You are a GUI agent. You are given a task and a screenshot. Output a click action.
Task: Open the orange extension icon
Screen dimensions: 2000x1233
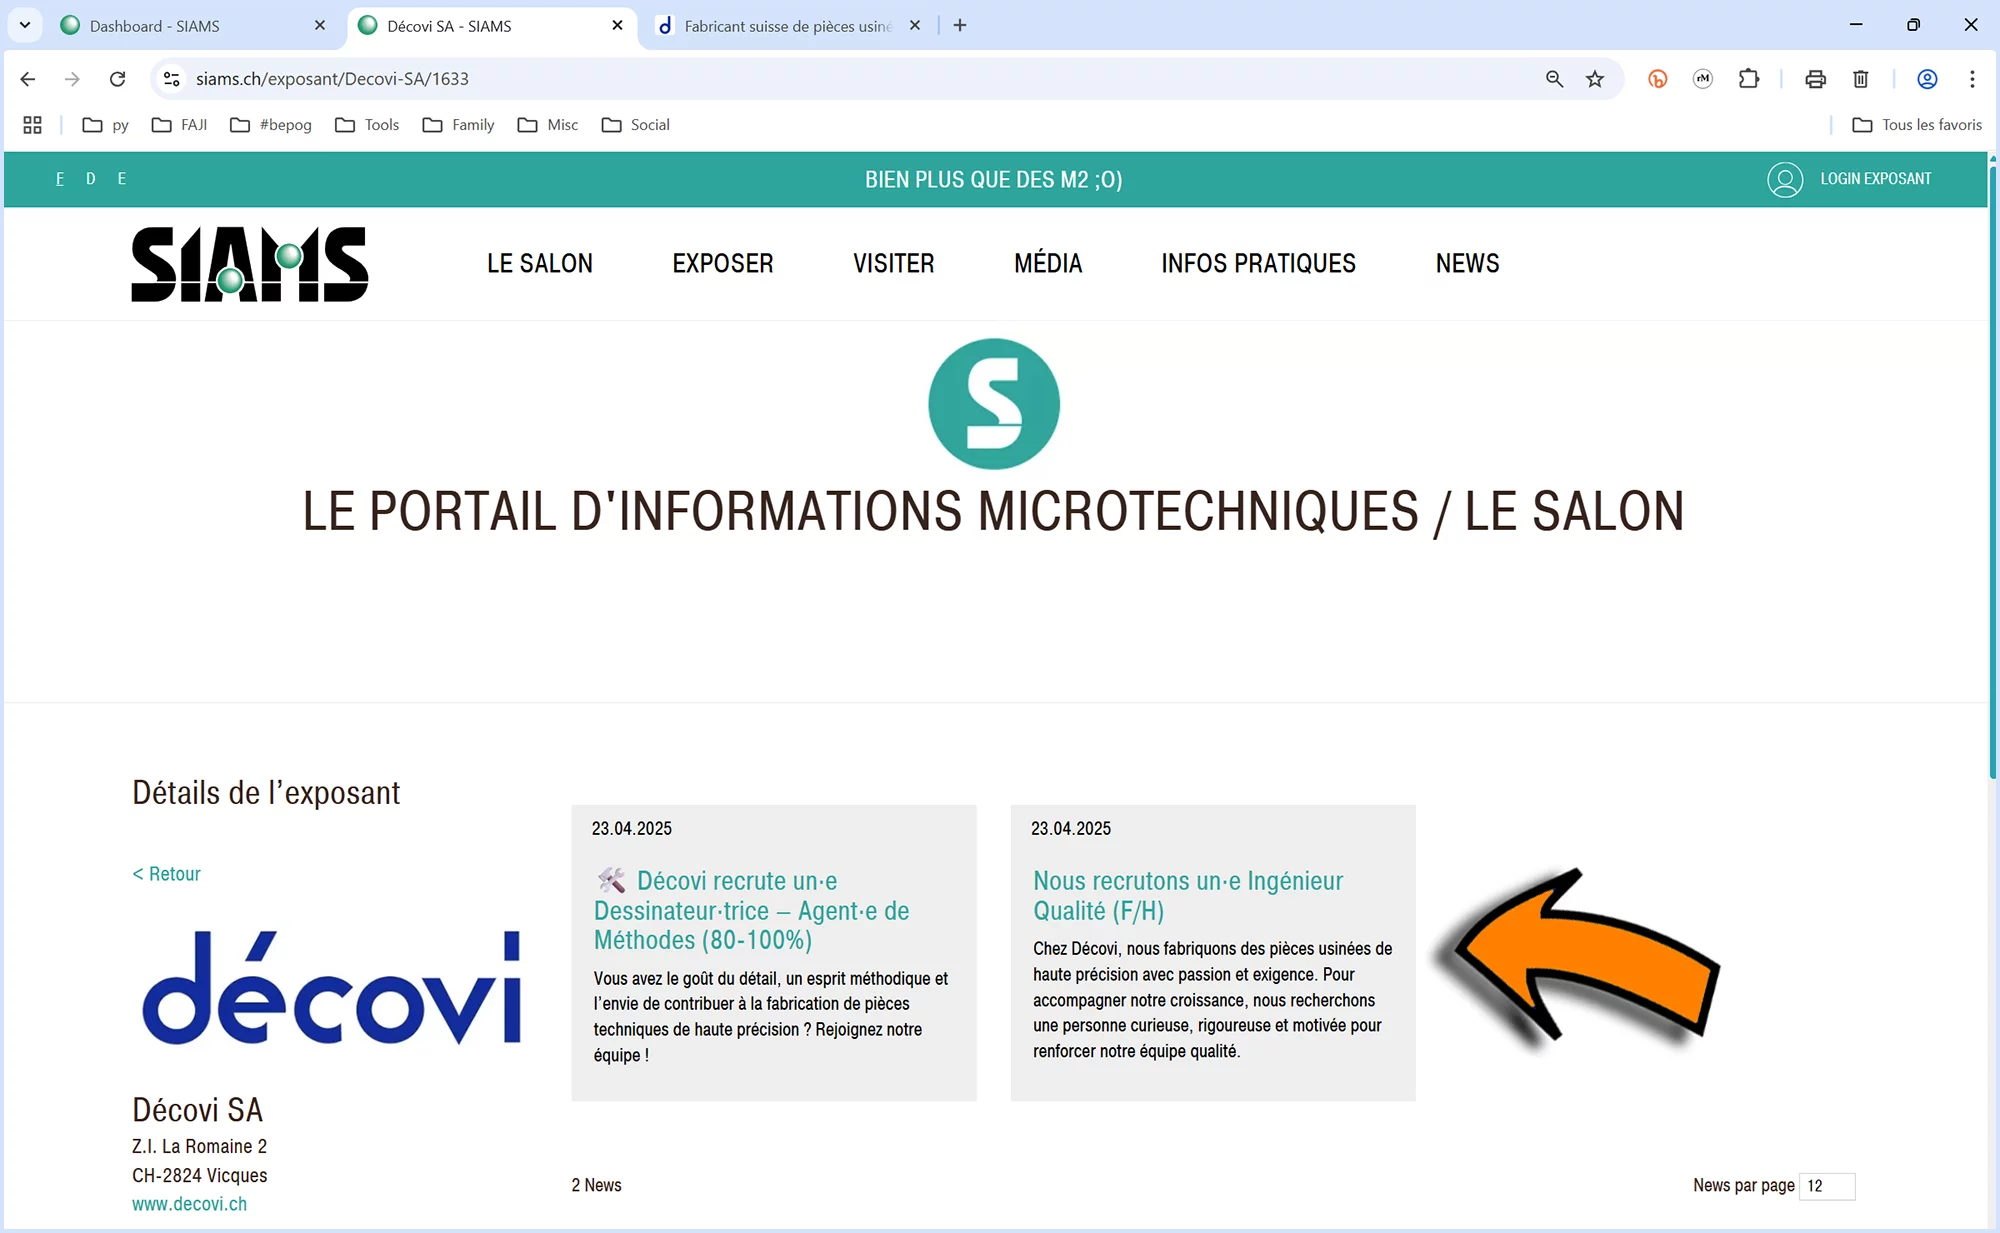1657,79
